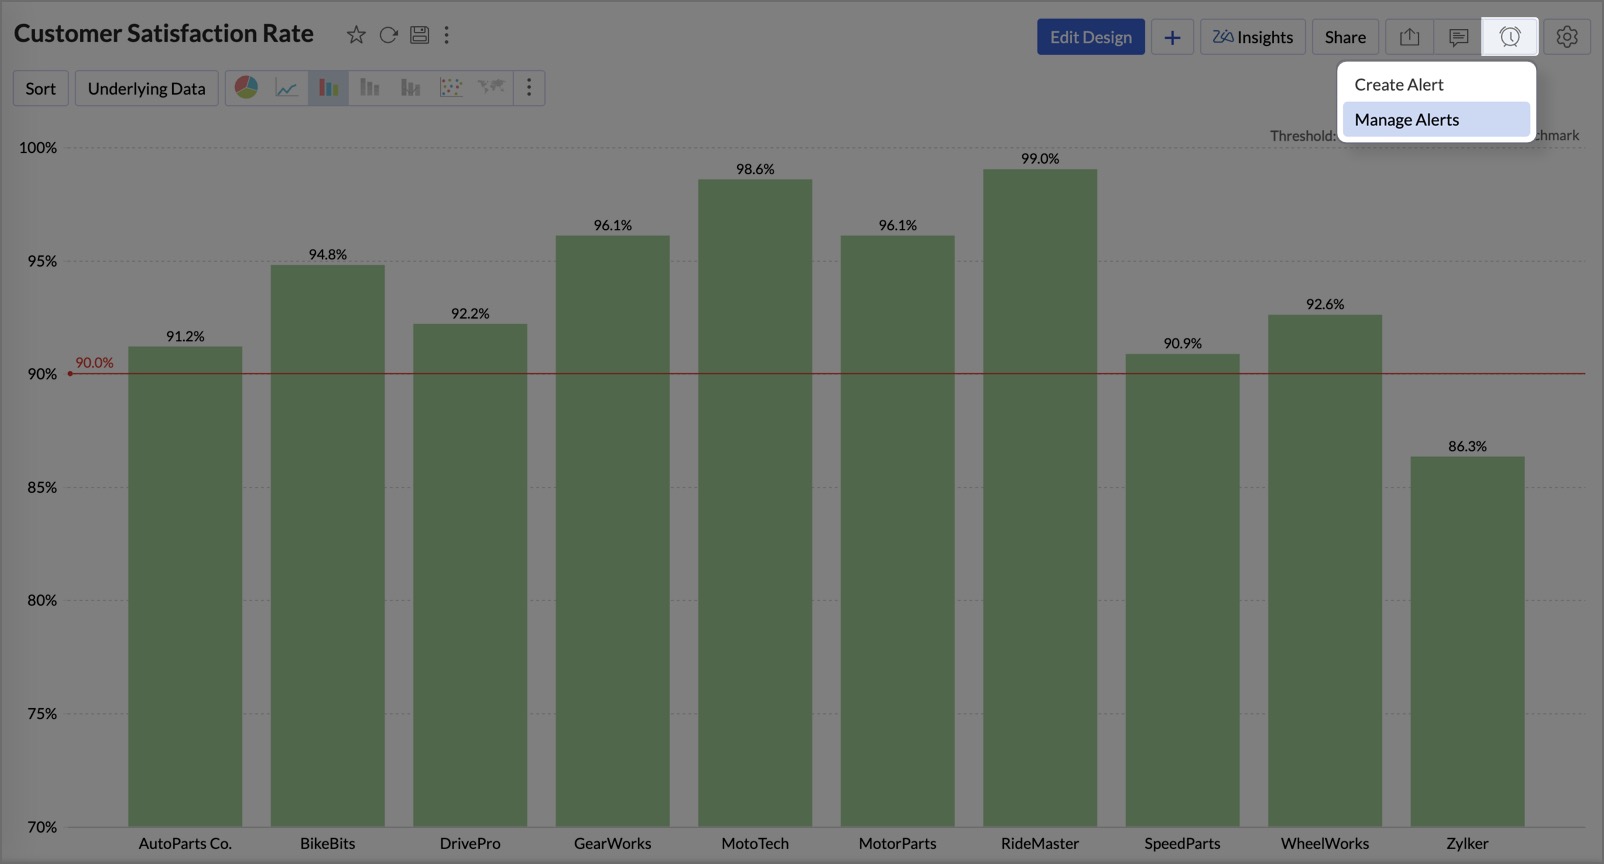Screen dimensions: 1604x864
Task: Open the Underlying Data view
Action: [x=146, y=88]
